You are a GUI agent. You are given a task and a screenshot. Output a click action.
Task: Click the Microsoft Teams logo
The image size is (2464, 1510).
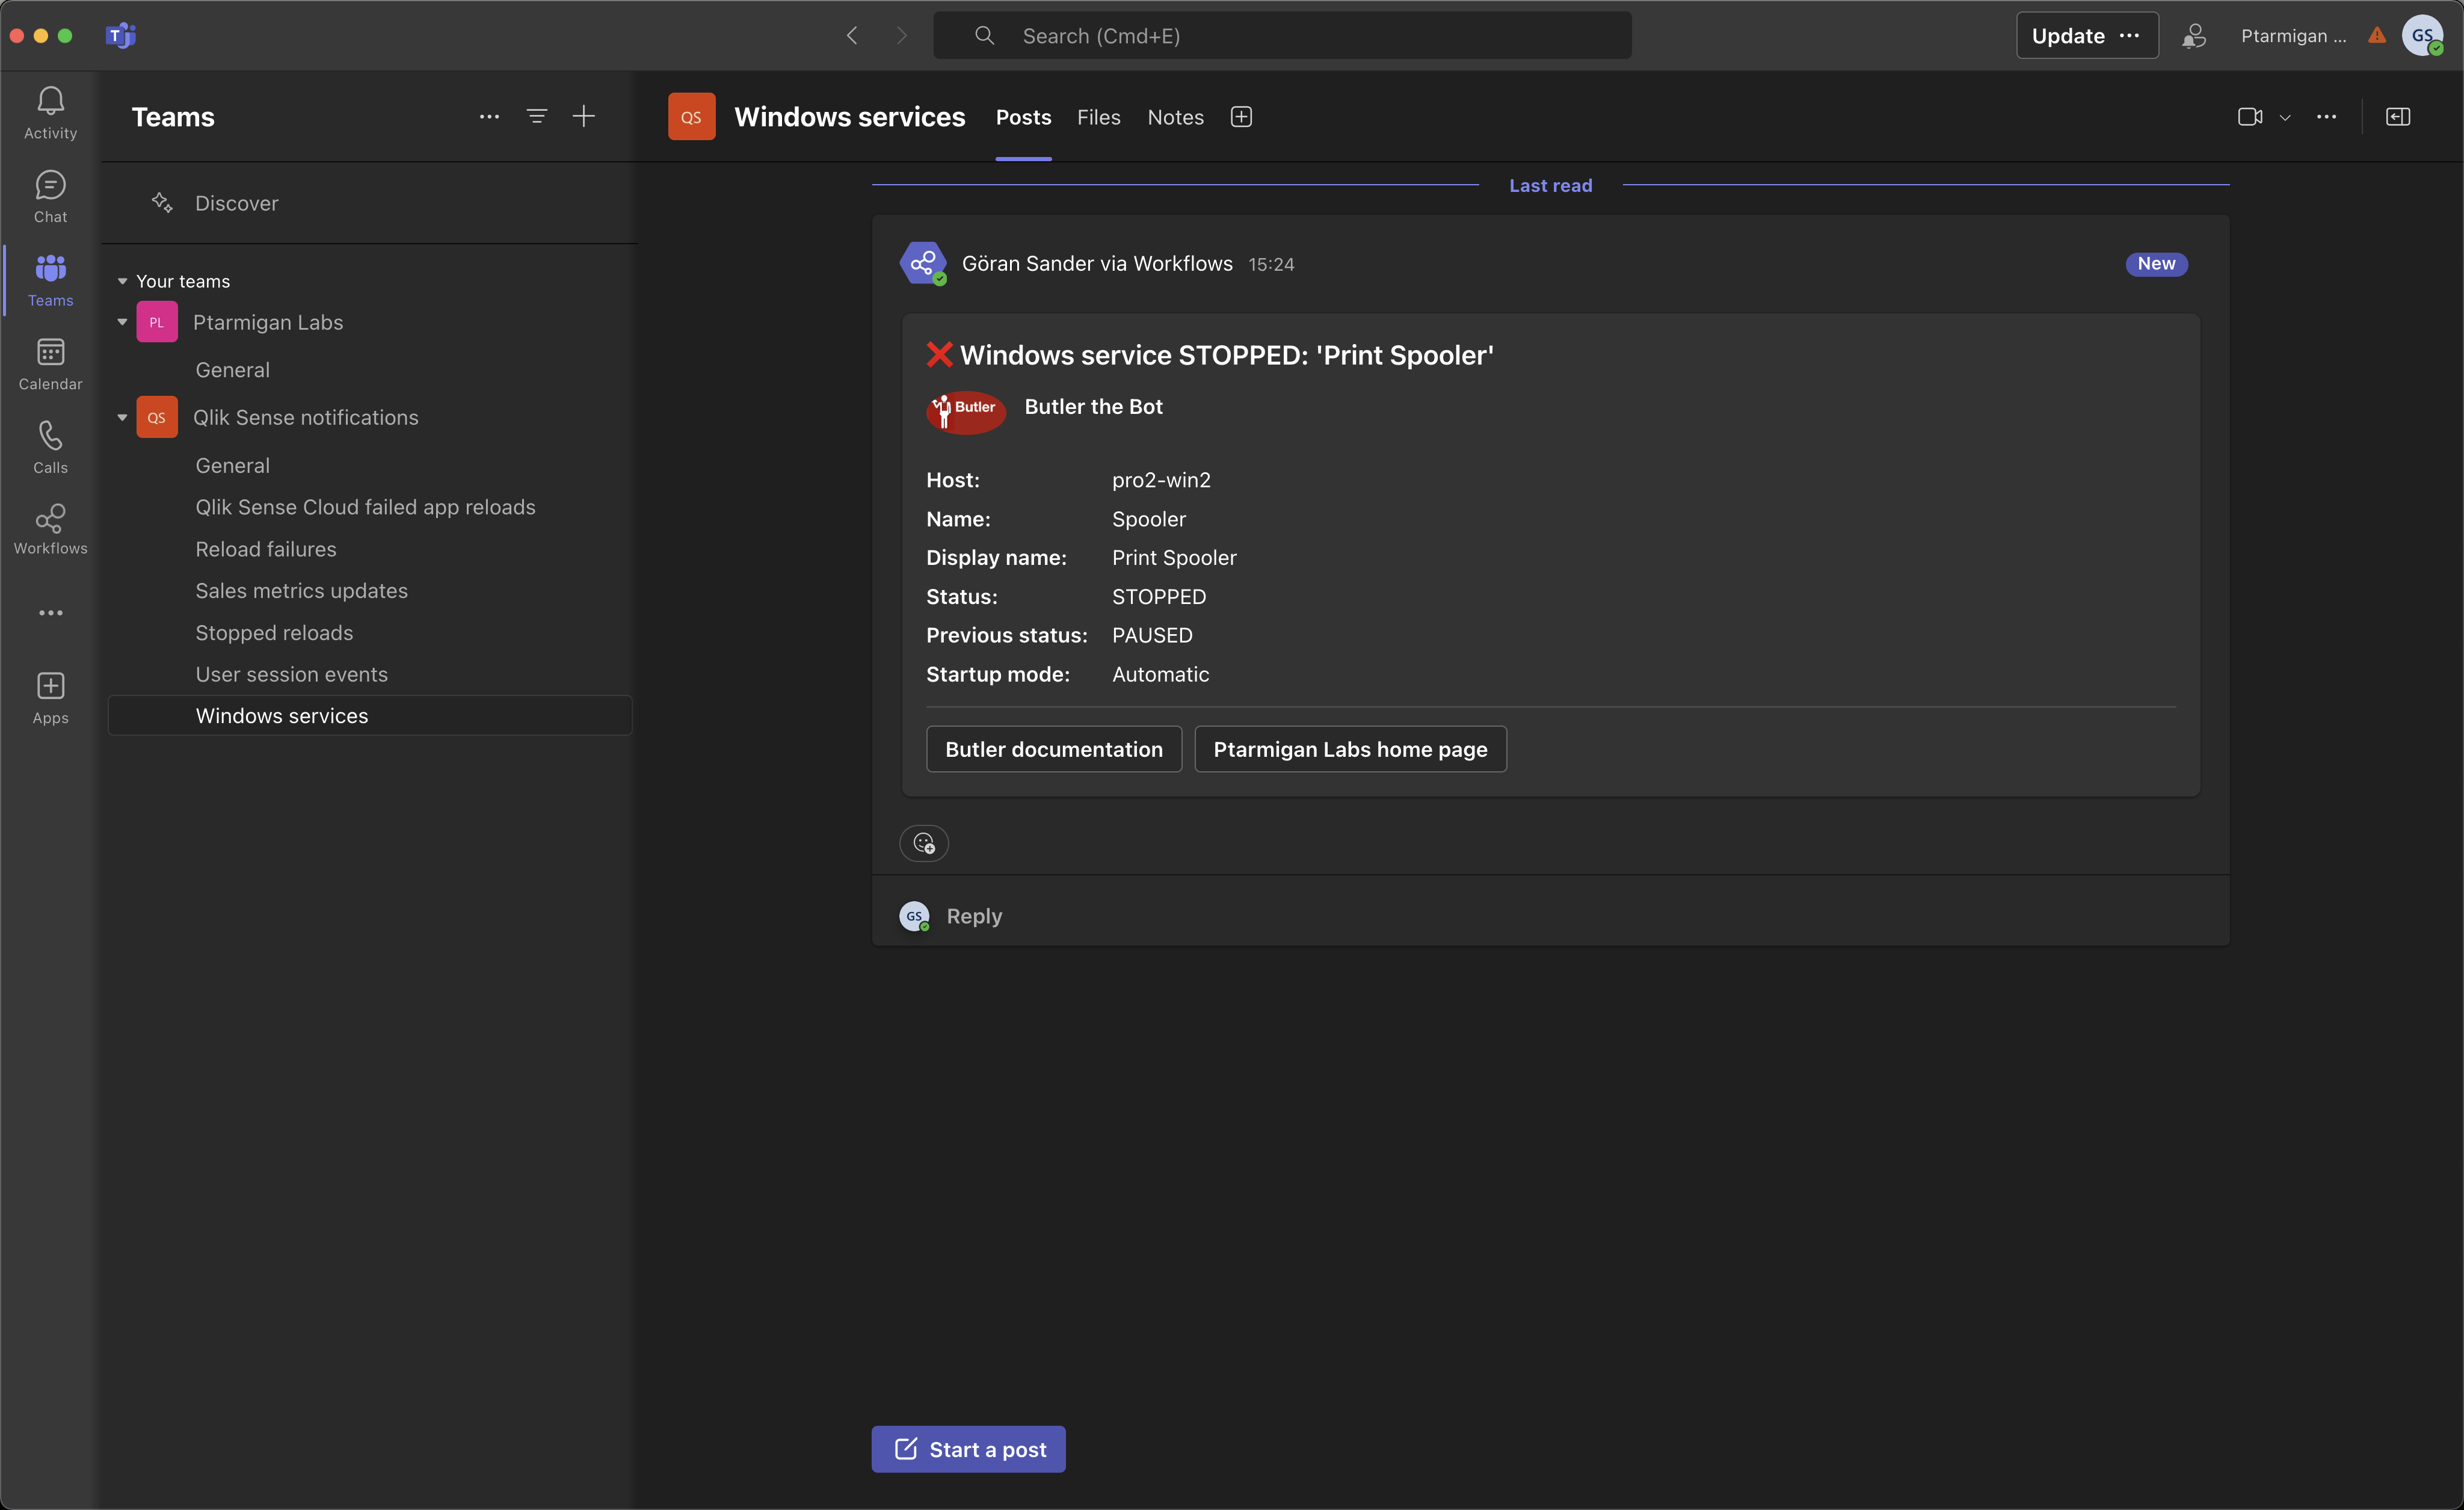pyautogui.click(x=121, y=36)
